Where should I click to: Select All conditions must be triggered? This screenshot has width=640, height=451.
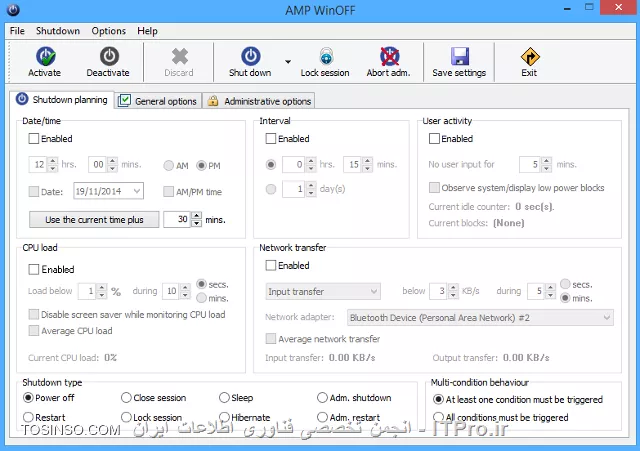[x=438, y=417]
